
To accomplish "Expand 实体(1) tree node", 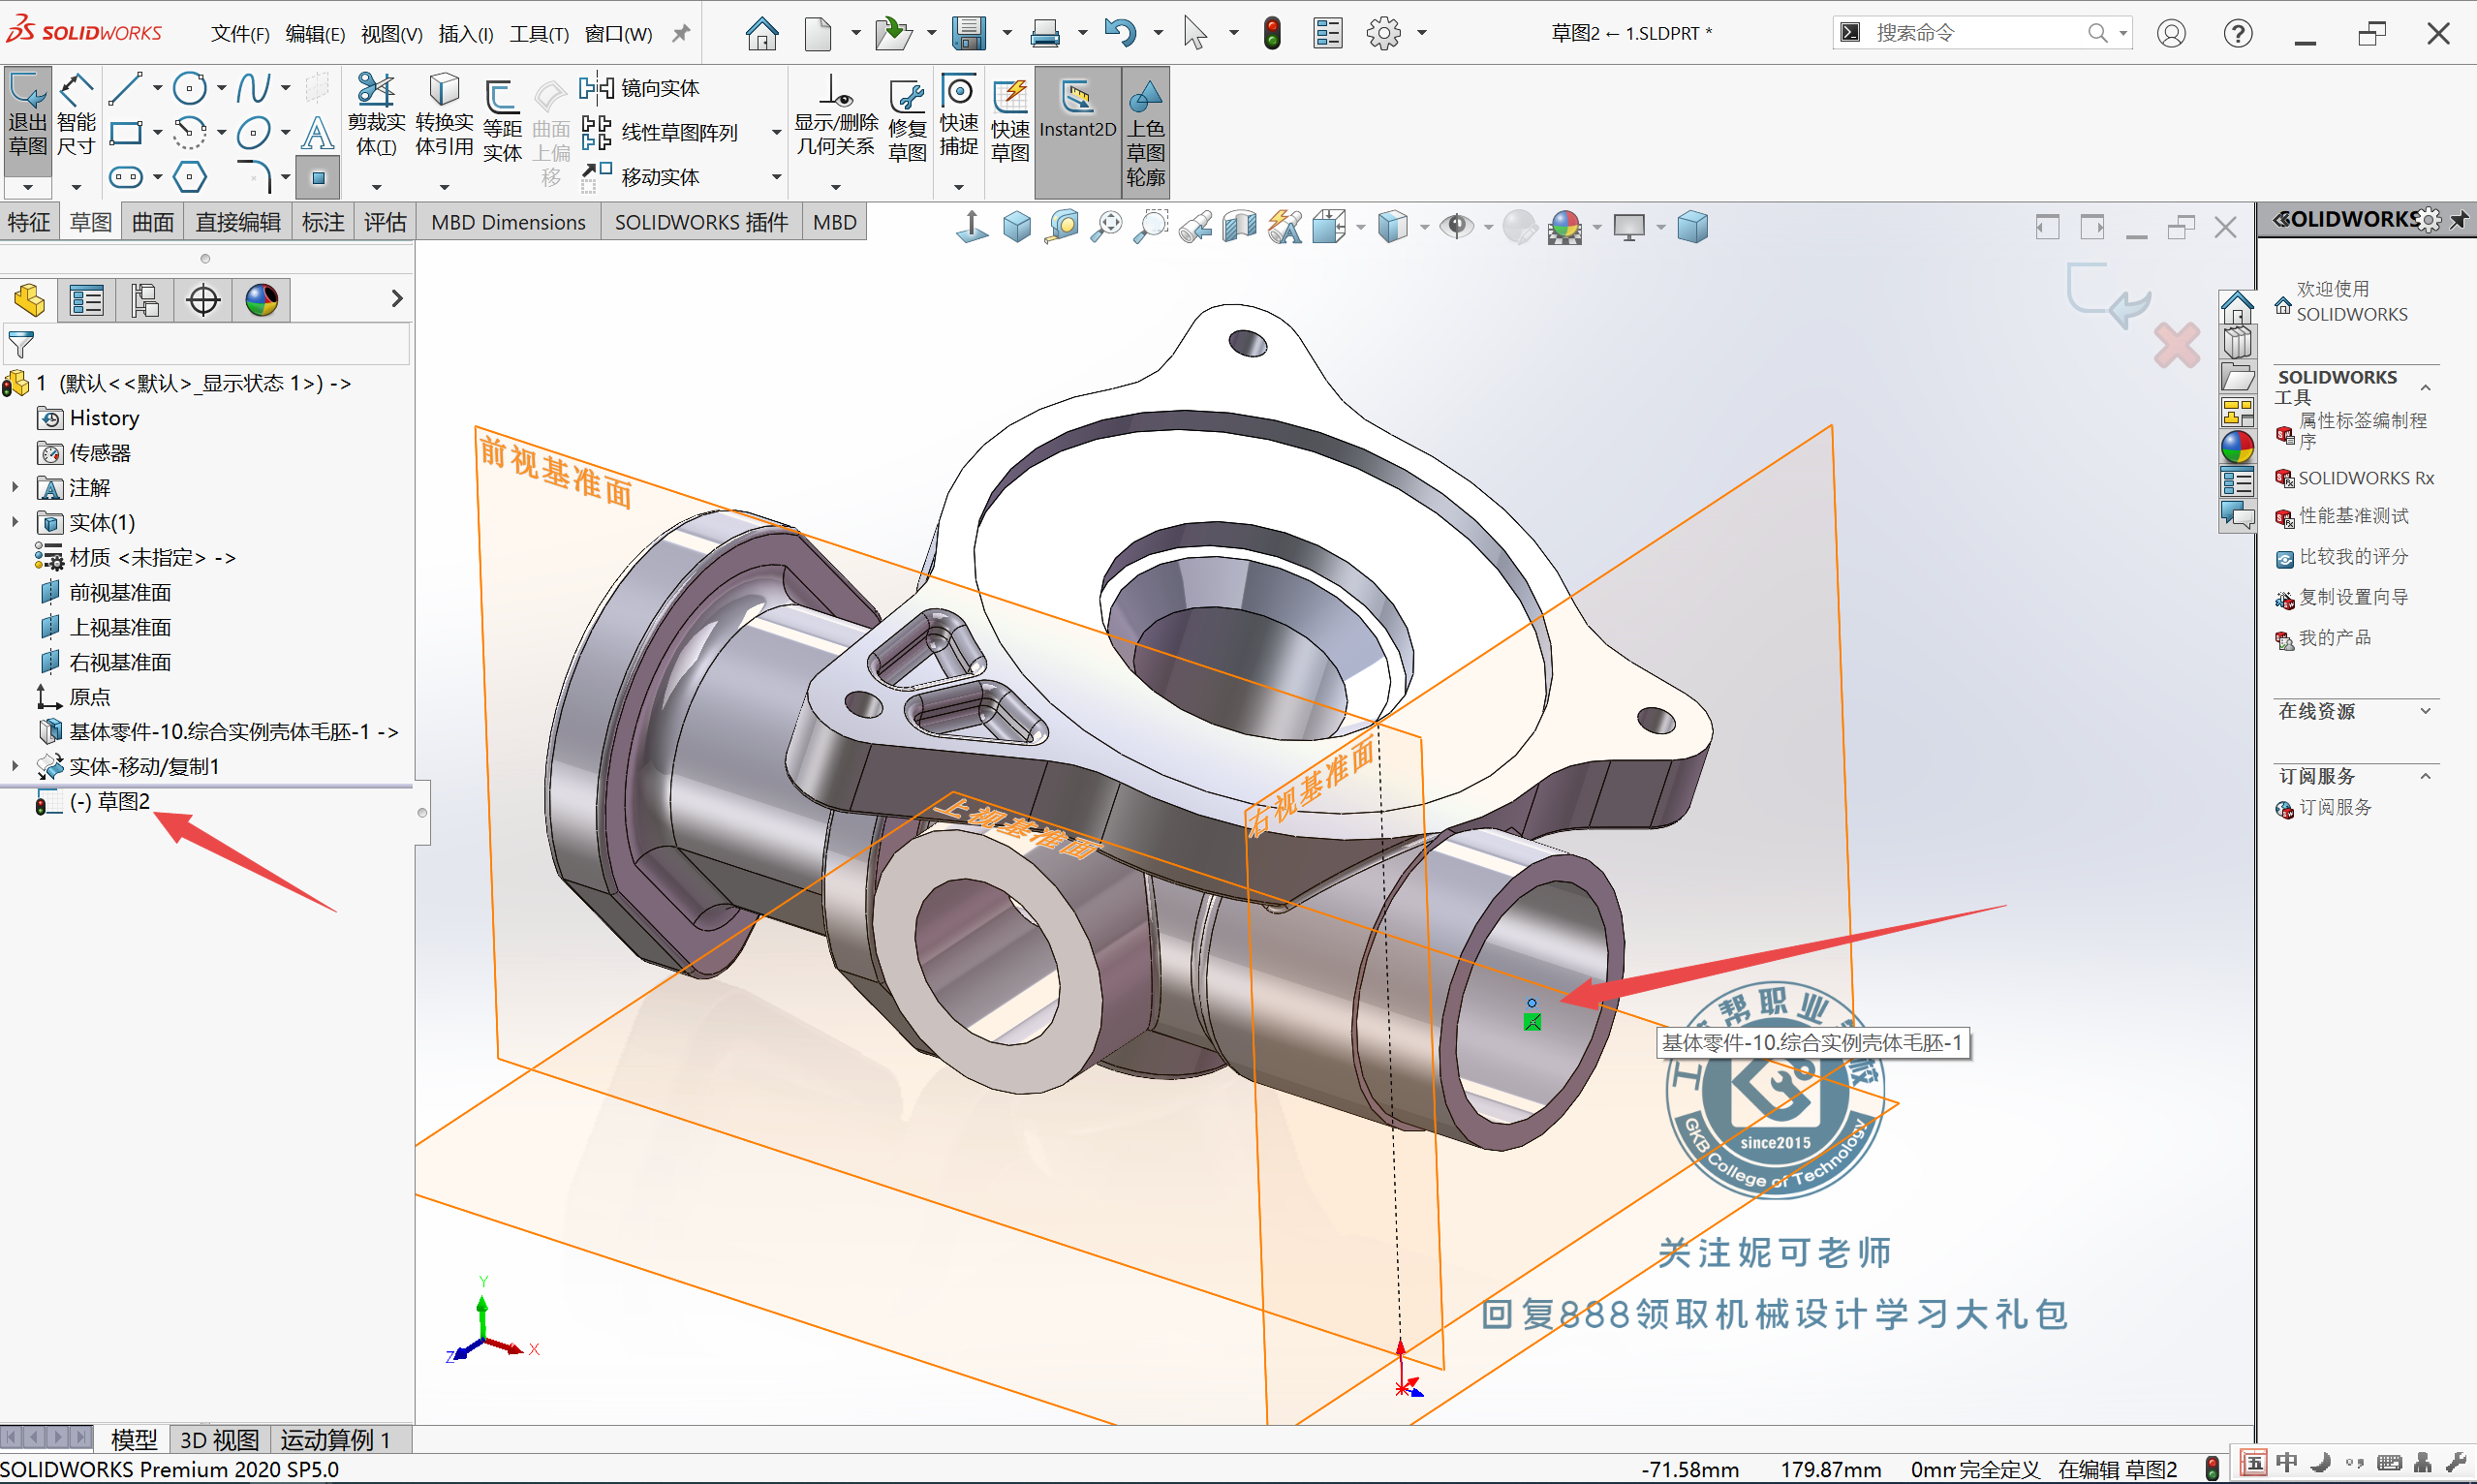I will (x=15, y=522).
